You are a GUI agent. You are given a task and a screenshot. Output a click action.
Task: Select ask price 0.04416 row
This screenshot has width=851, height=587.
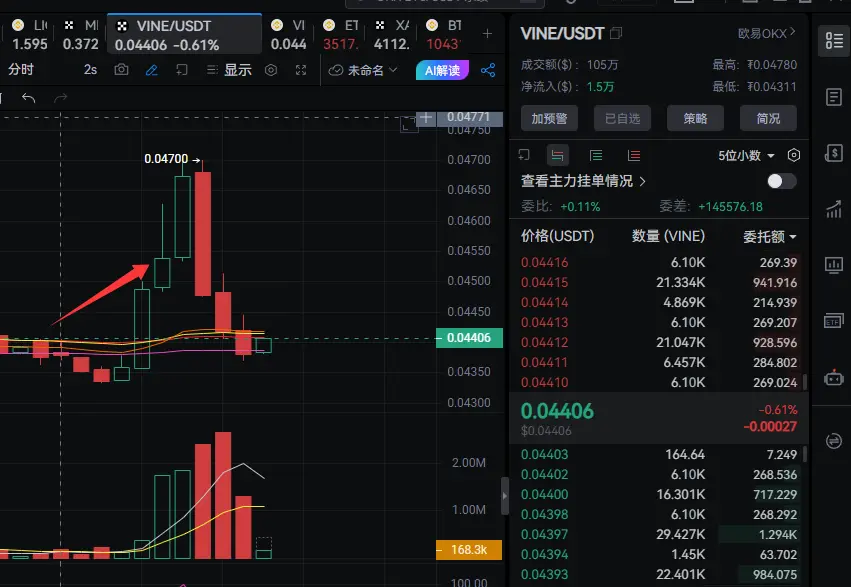pos(659,263)
